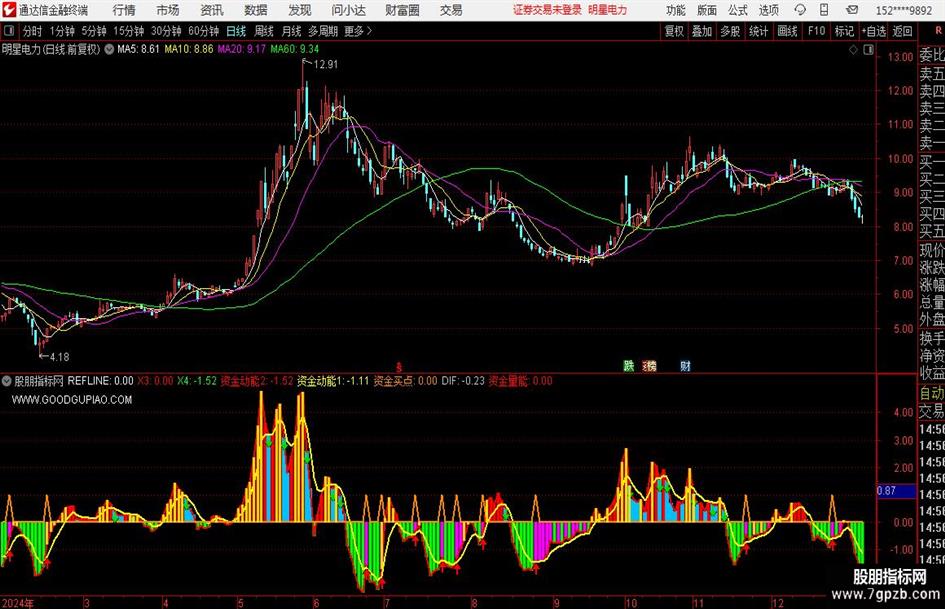The height and width of the screenshot is (609, 945).
Task: Switch to 30分钟 period
Action: 166,31
